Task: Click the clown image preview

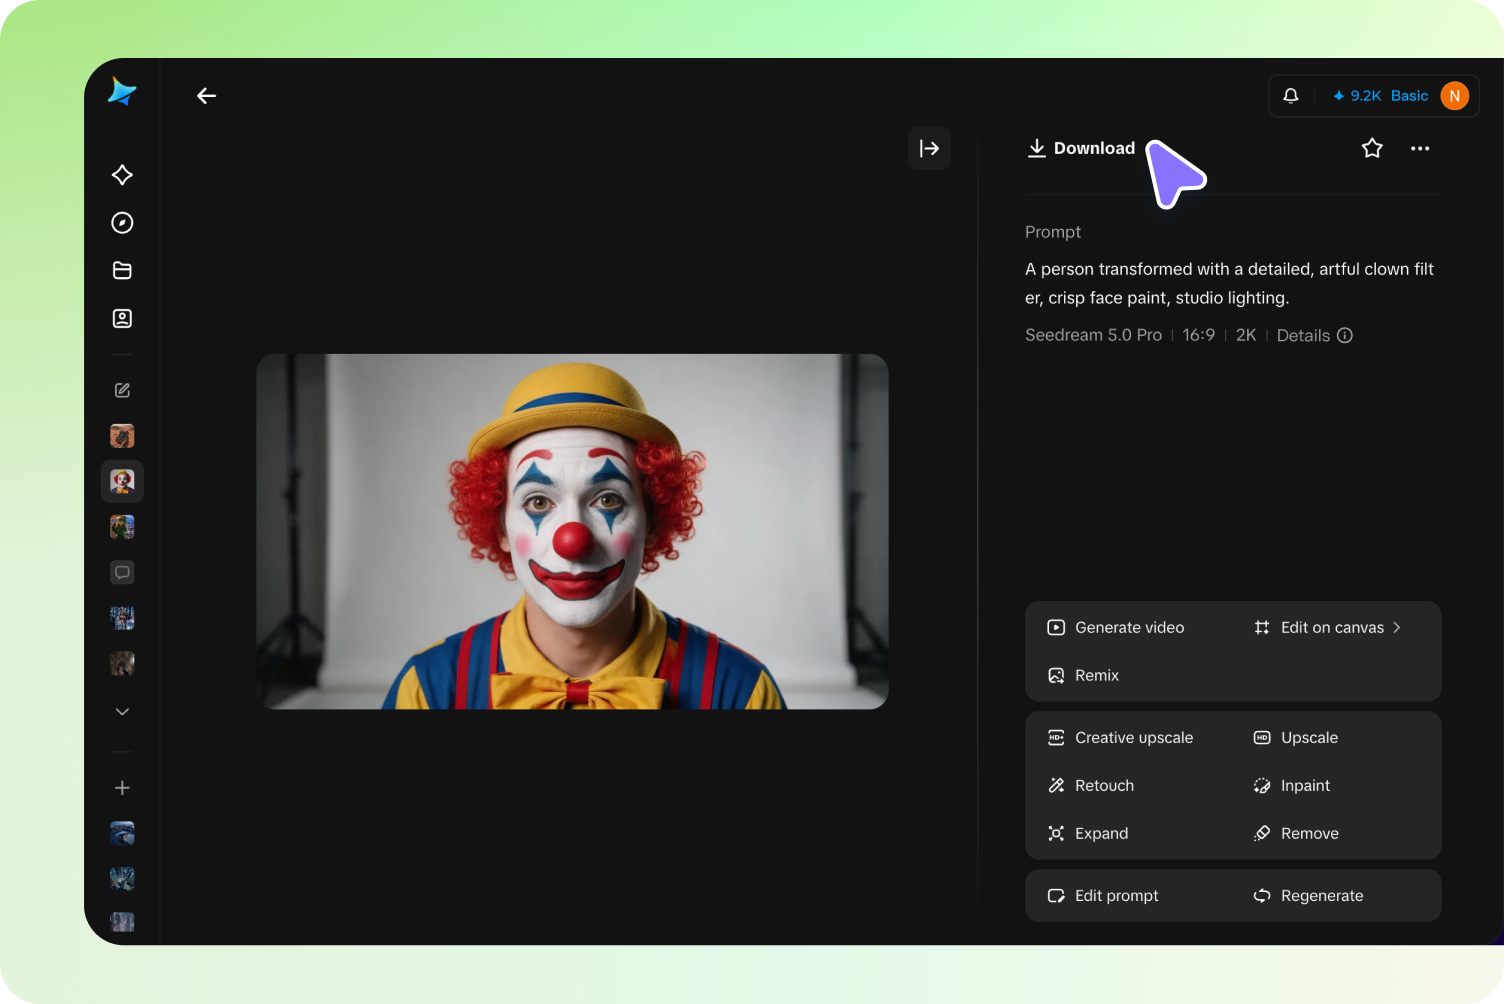Action: [x=572, y=532]
